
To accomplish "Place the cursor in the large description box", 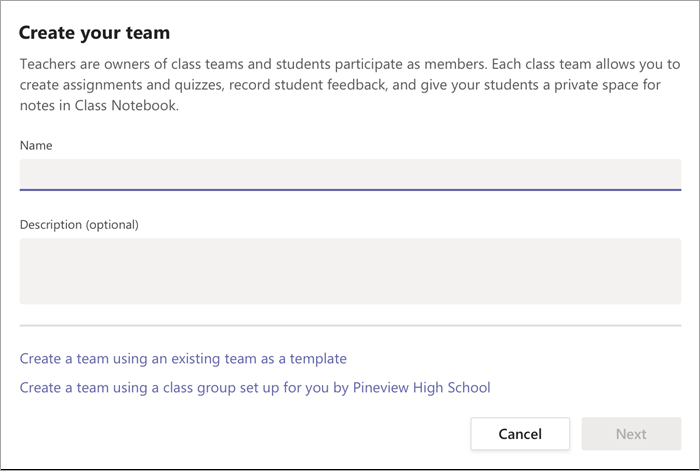I will point(350,271).
